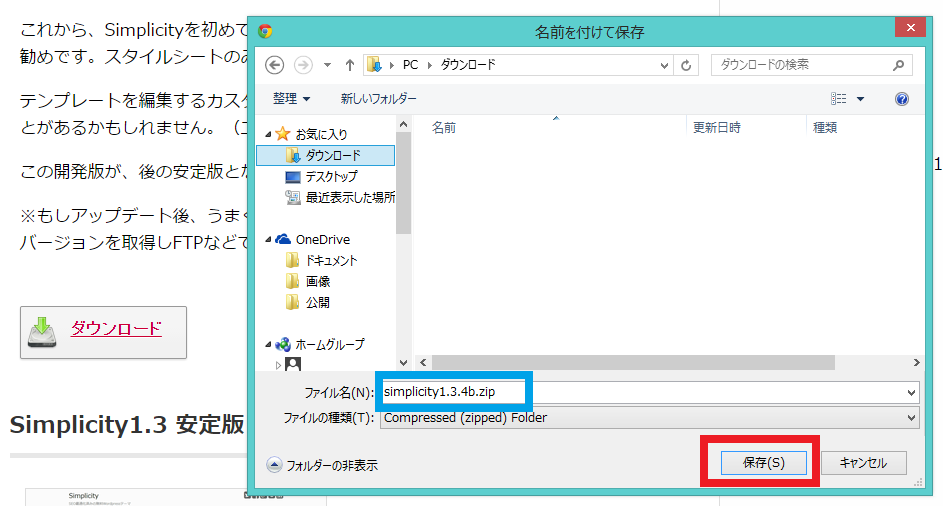
Task: Select OneDrive in navigation pane
Action: [x=322, y=239]
